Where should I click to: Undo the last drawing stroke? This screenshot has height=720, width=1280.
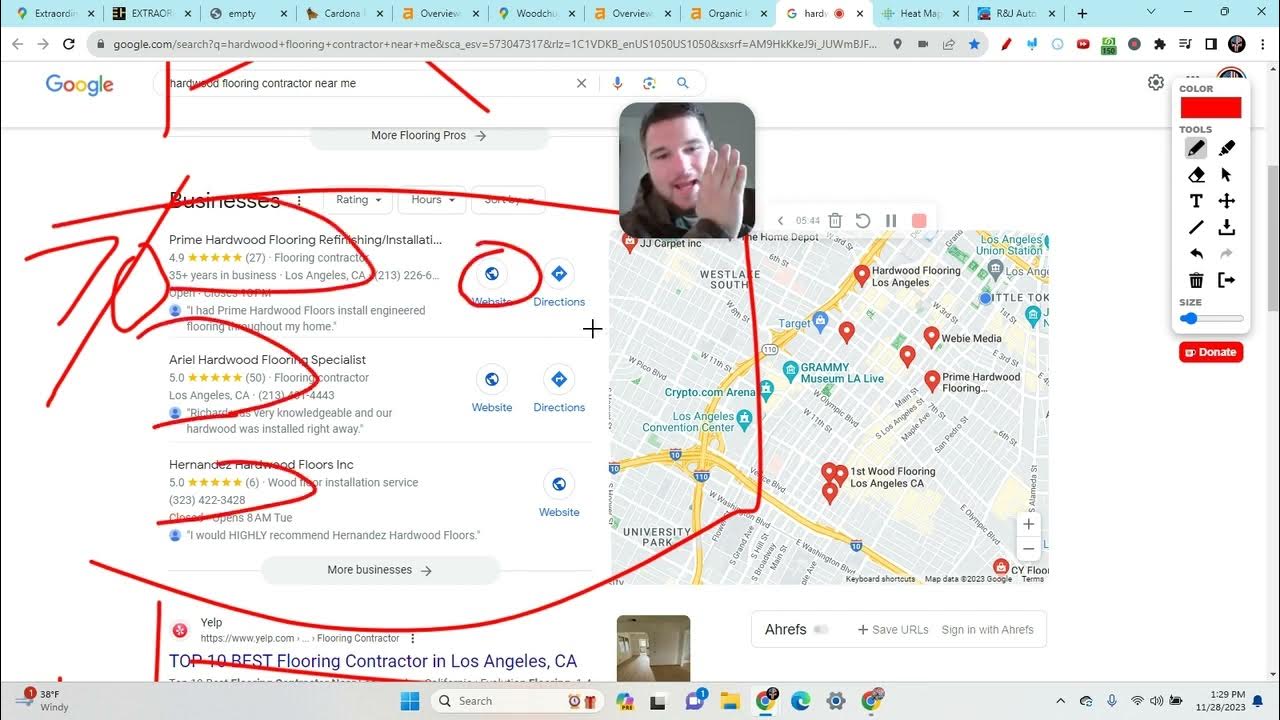click(x=1196, y=254)
